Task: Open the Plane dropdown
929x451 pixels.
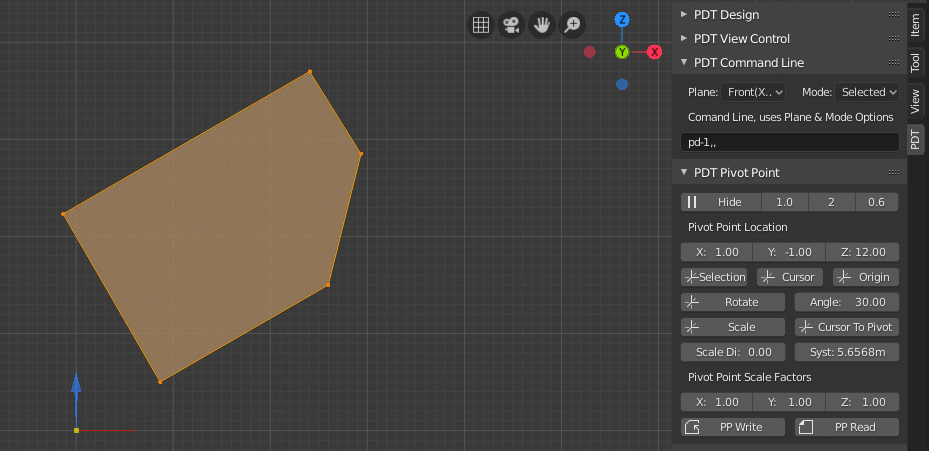Action: pyautogui.click(x=754, y=92)
